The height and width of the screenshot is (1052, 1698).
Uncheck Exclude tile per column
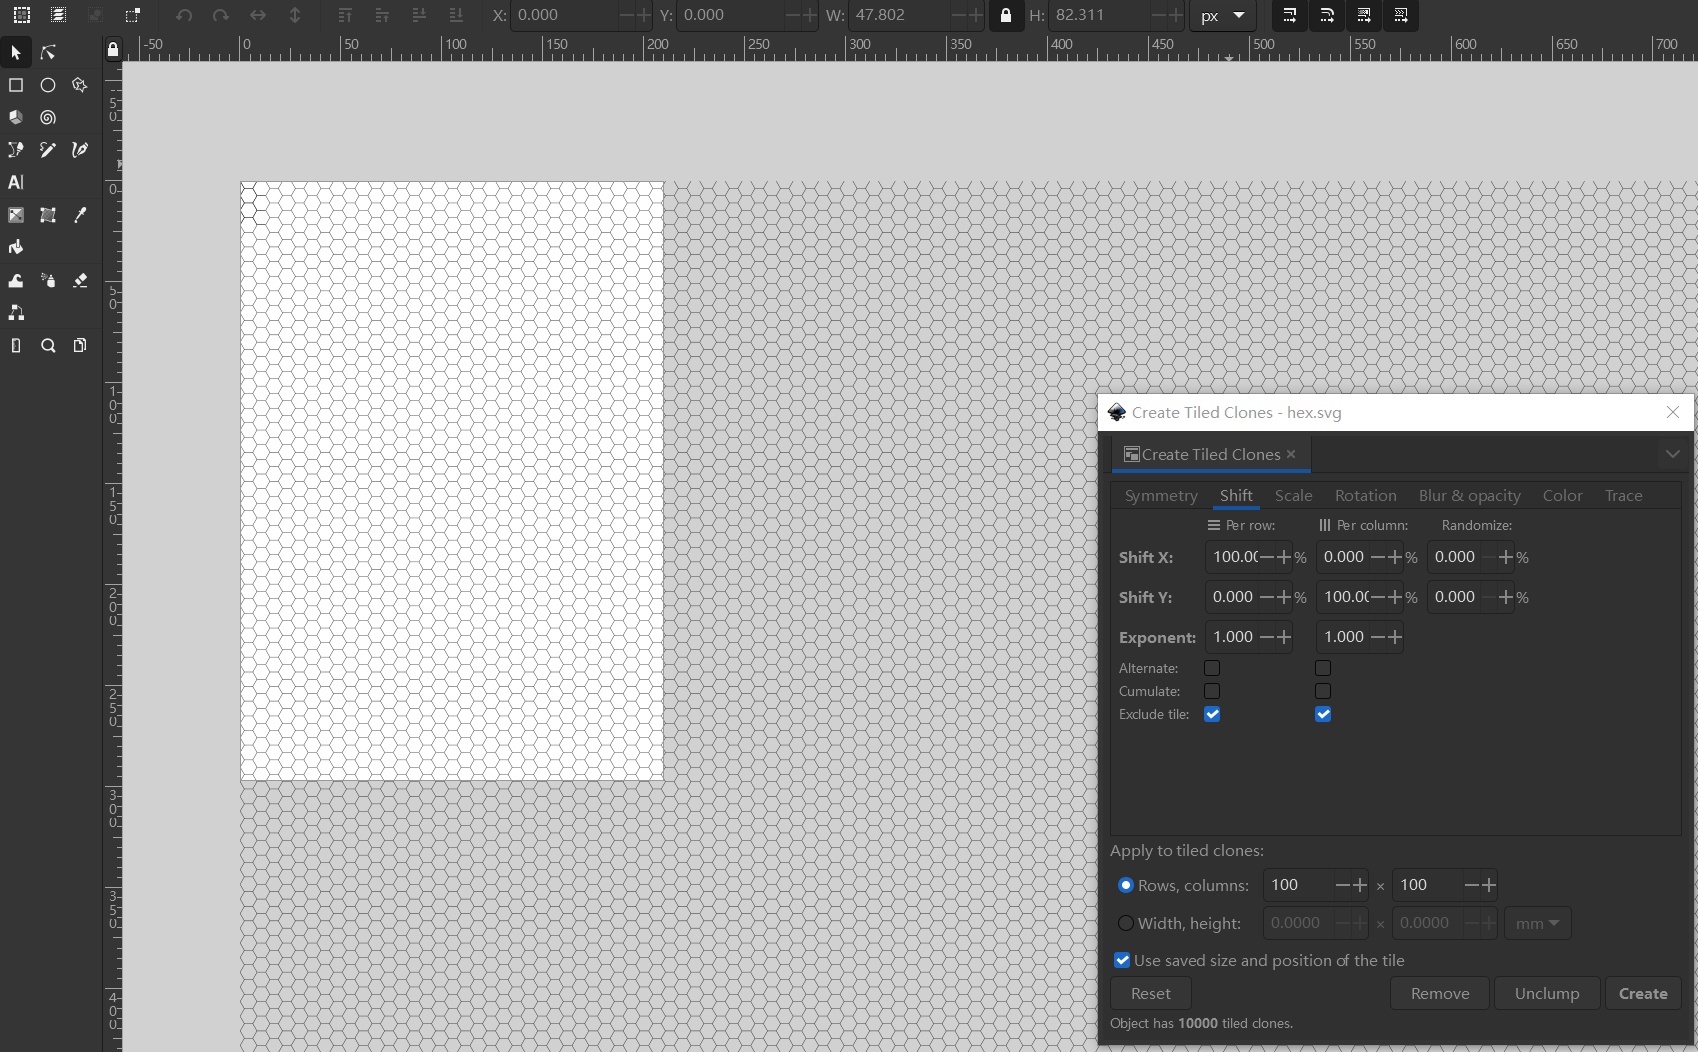click(1323, 714)
